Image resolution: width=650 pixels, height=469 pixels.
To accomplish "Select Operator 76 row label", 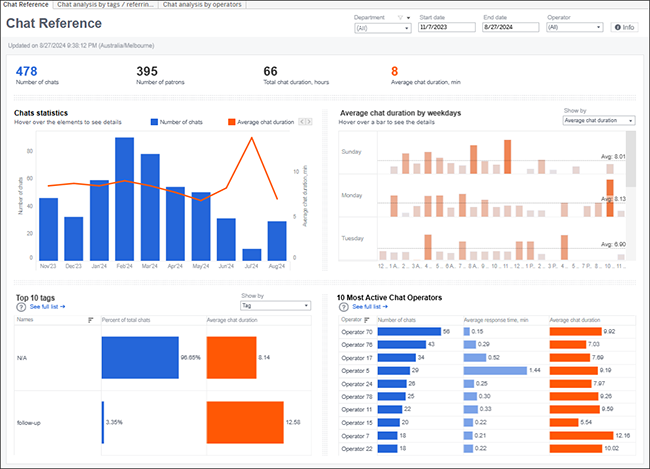I will point(357,345).
